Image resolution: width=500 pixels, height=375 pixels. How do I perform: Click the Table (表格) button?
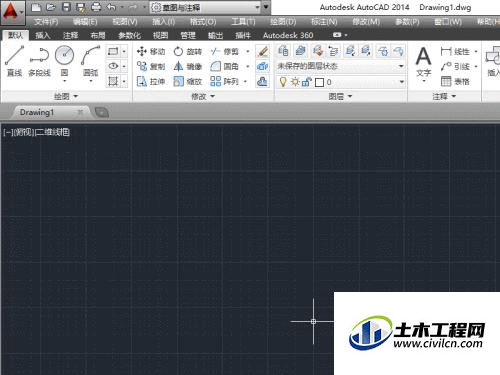455,81
